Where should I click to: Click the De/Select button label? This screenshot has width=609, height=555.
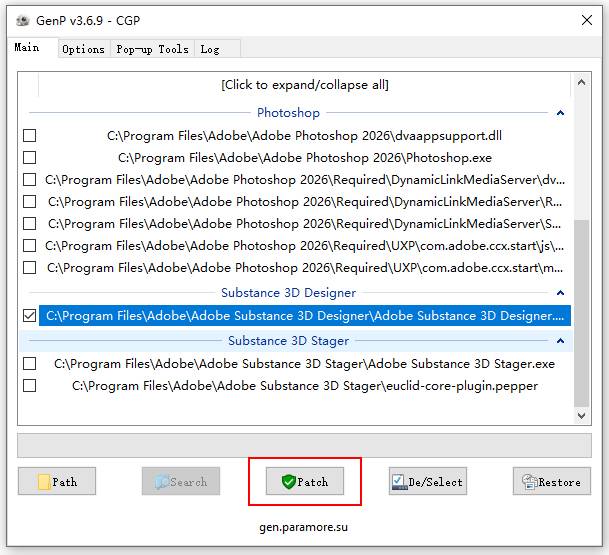pyautogui.click(x=435, y=482)
